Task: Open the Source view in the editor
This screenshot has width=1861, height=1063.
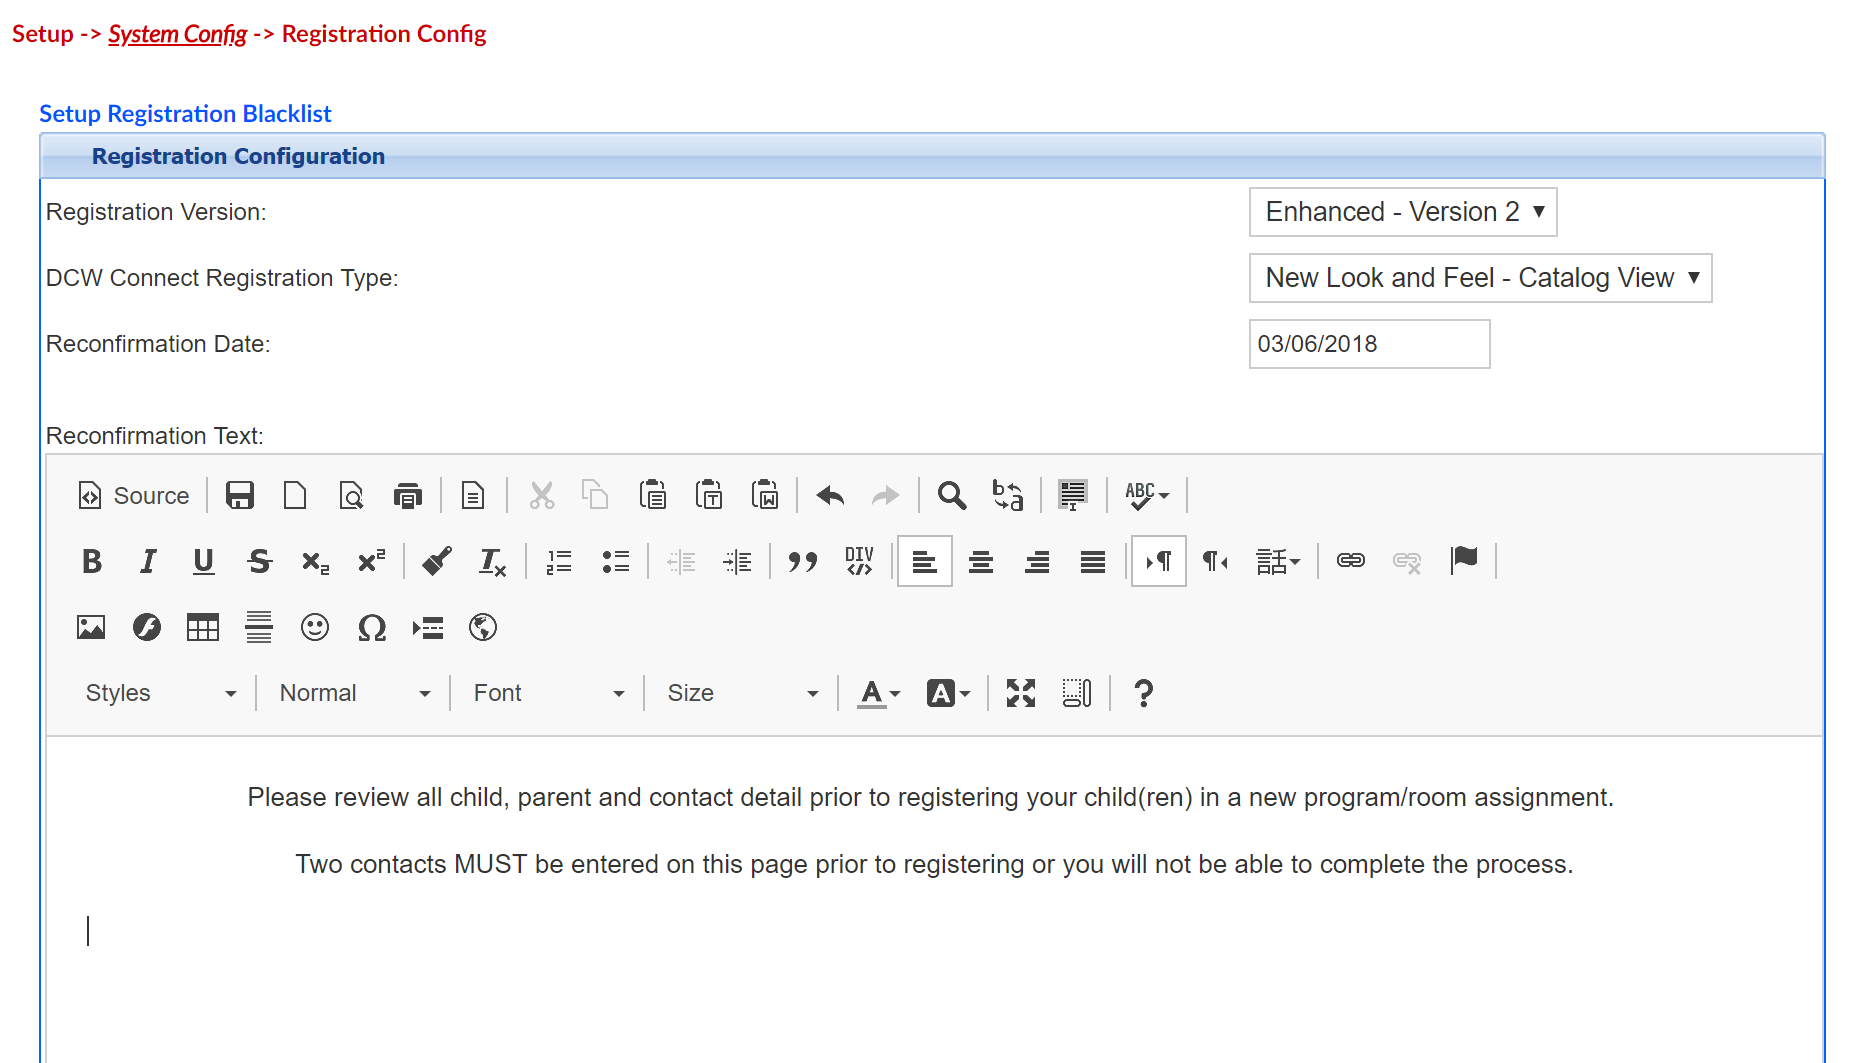Action: point(133,495)
